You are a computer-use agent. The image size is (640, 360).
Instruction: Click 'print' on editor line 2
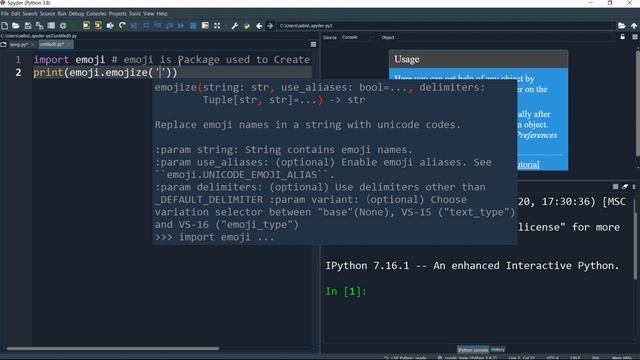pyautogui.click(x=48, y=73)
